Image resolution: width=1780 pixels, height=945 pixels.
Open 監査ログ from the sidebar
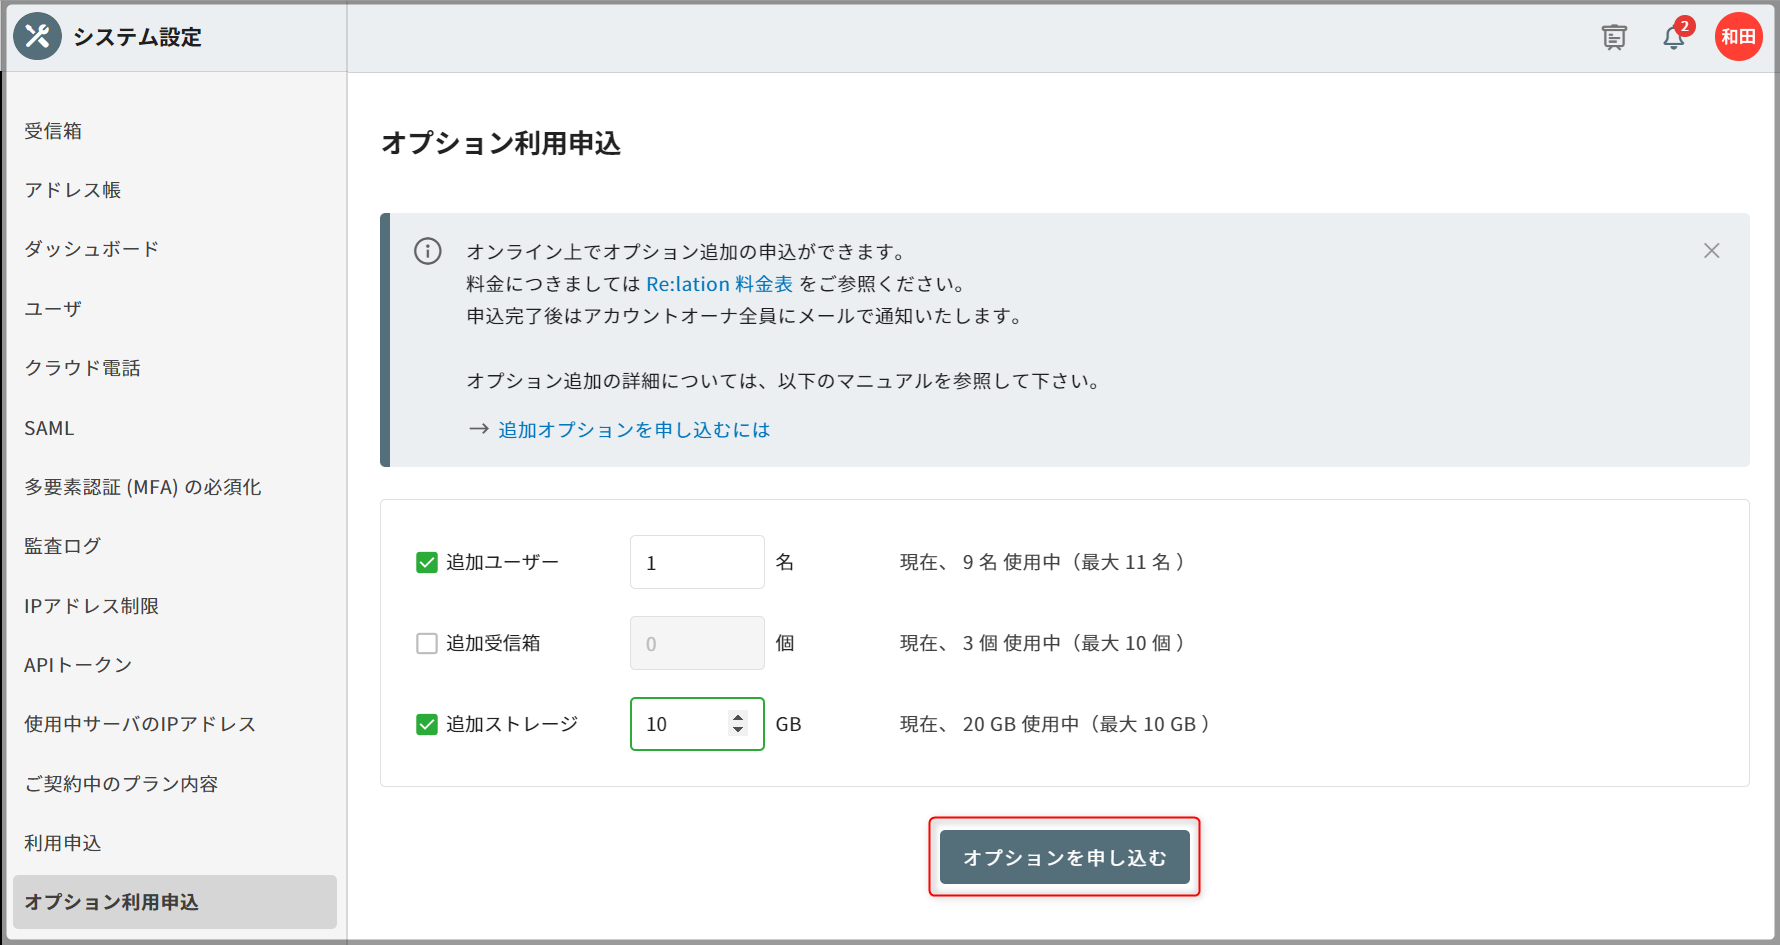tap(62, 546)
